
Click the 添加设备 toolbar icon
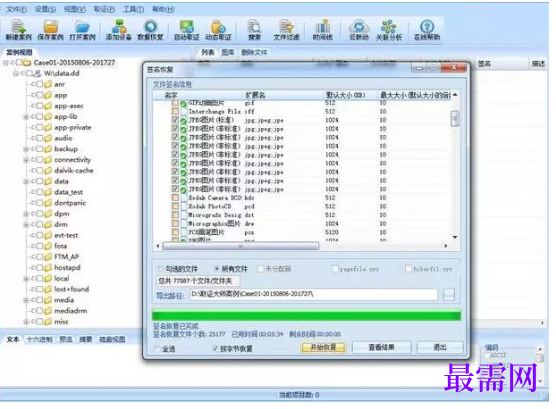[118, 30]
